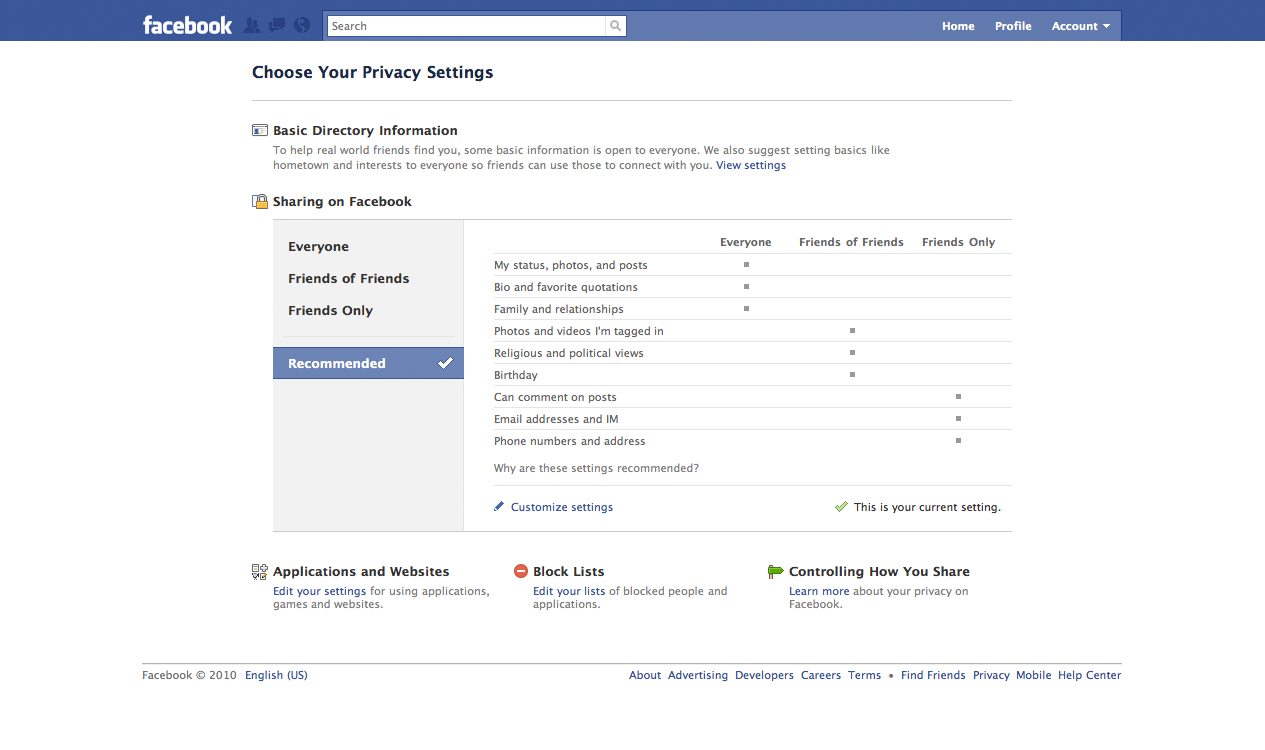
Task: Click the dot for Phone numbers and address
Action: [958, 441]
